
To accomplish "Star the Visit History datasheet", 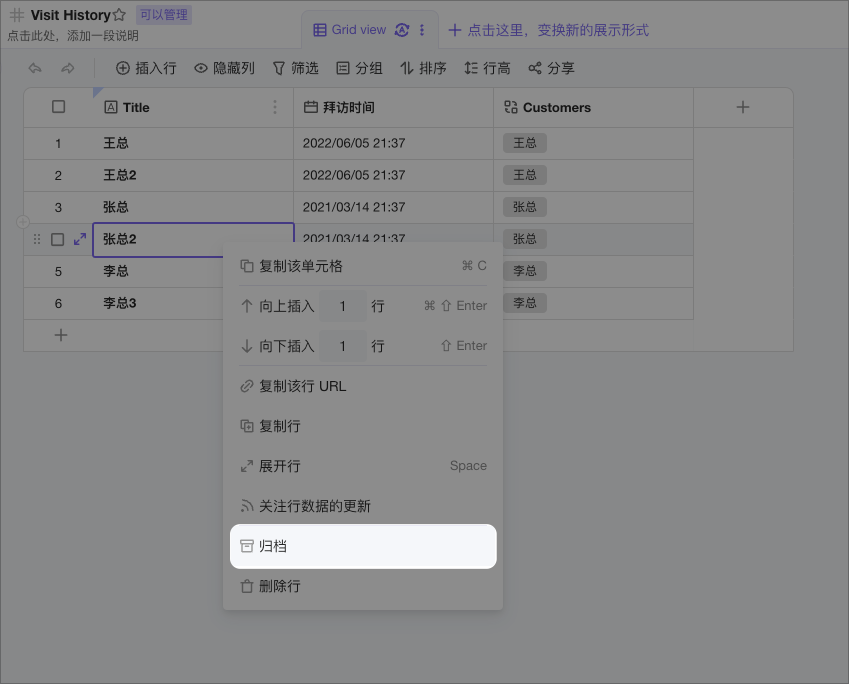I will 119,15.
